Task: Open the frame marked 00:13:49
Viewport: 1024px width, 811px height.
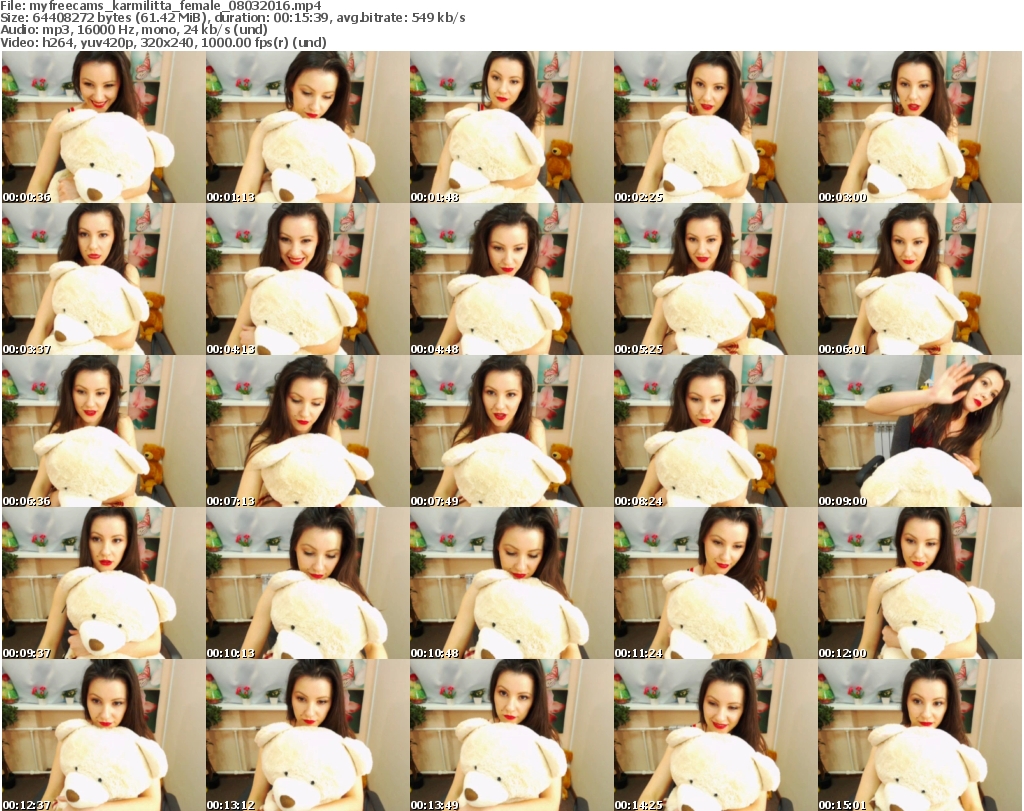Action: [510, 735]
